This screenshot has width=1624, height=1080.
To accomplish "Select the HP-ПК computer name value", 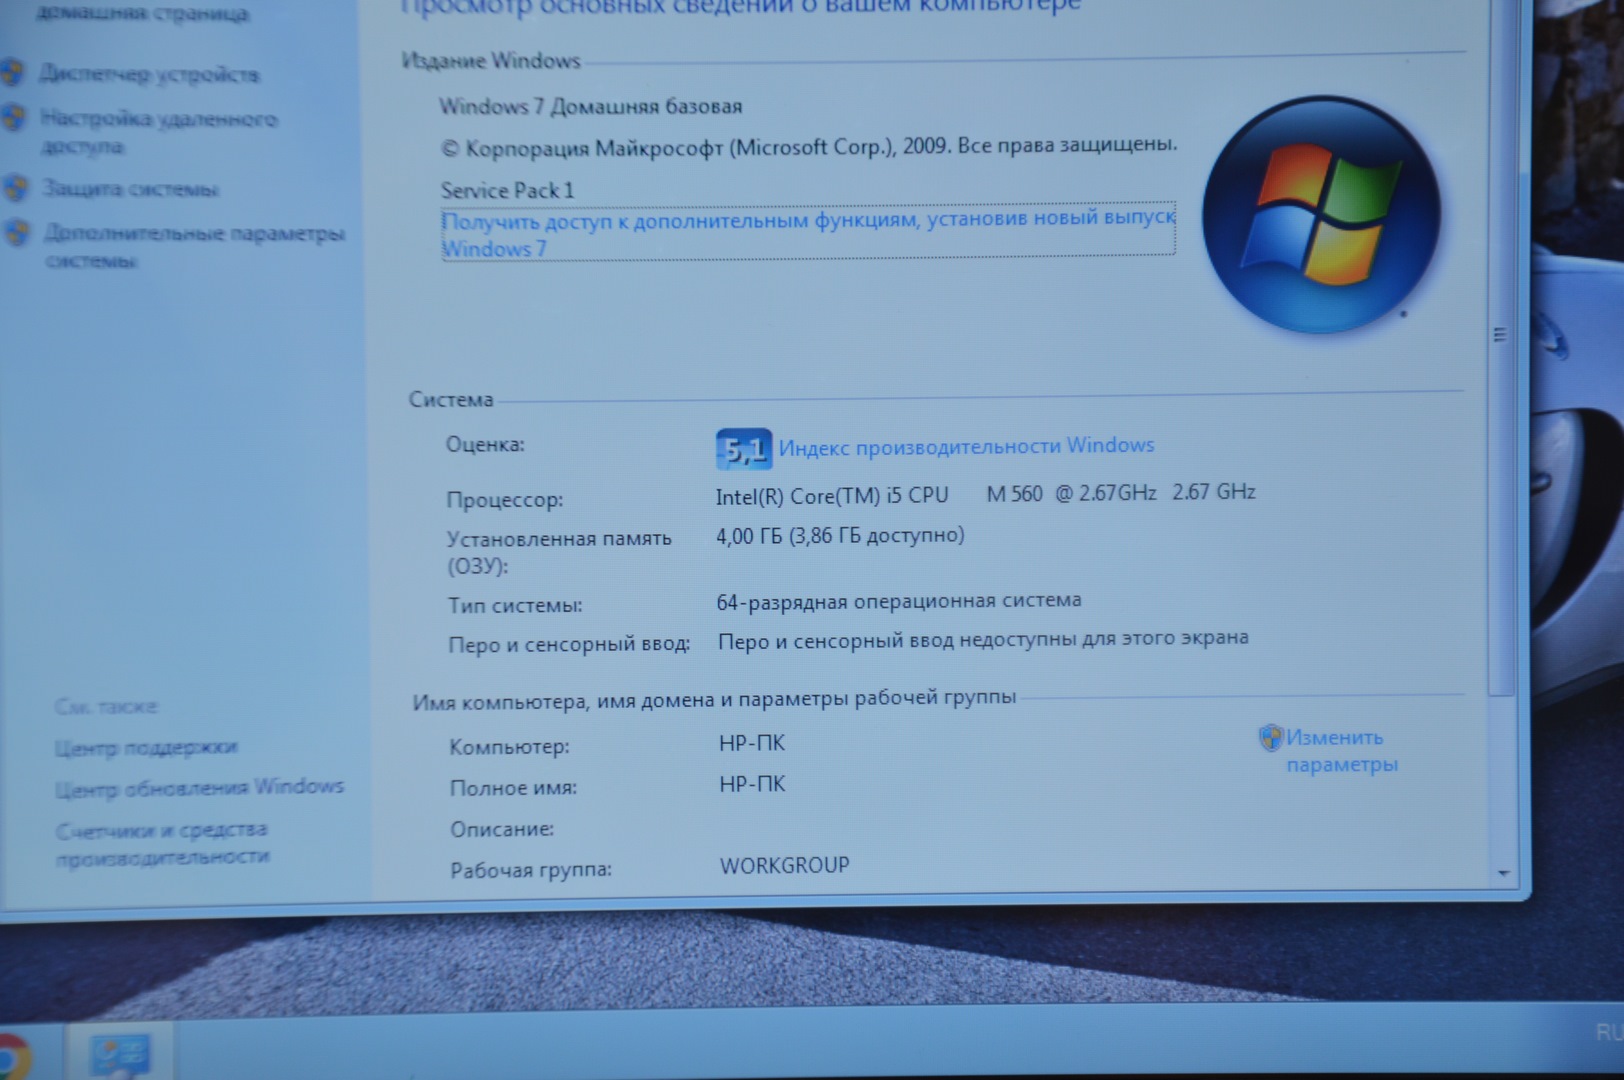I will click(752, 743).
